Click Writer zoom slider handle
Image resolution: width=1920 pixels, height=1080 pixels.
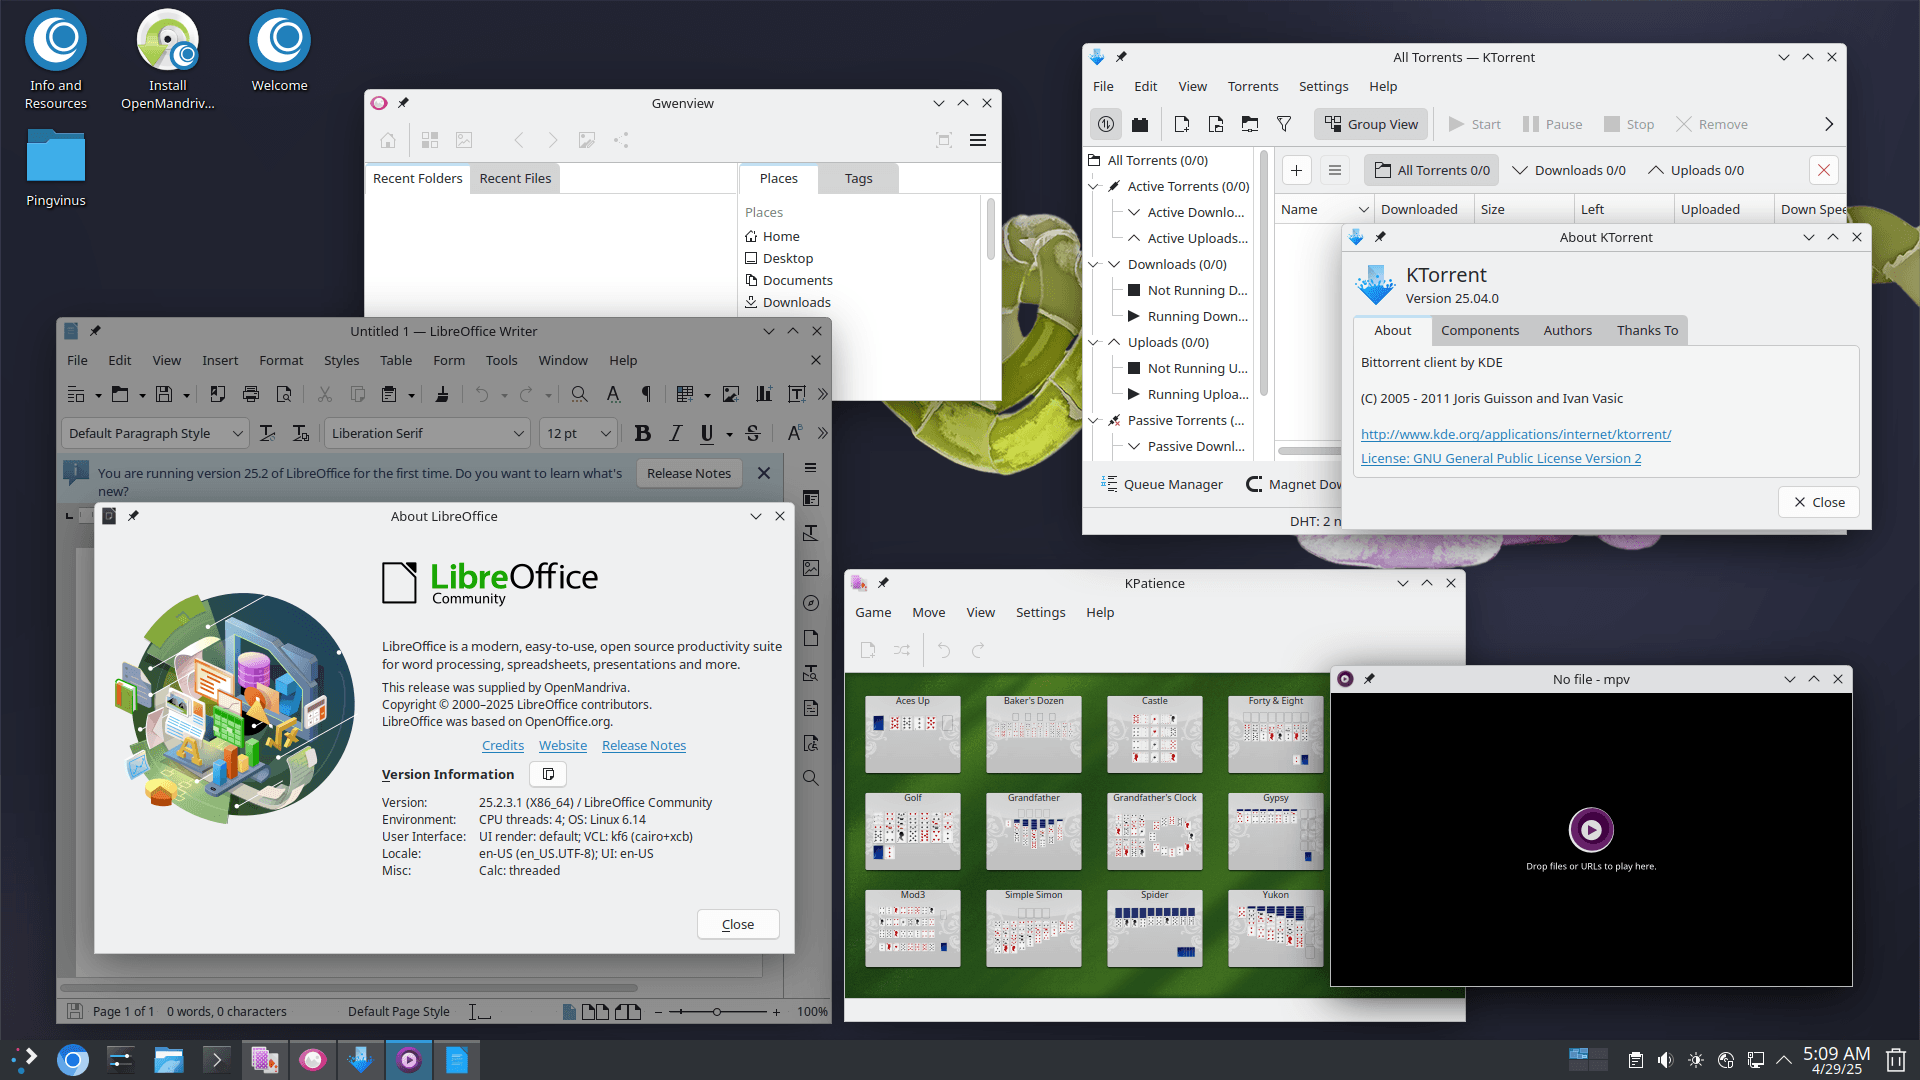click(x=716, y=1012)
